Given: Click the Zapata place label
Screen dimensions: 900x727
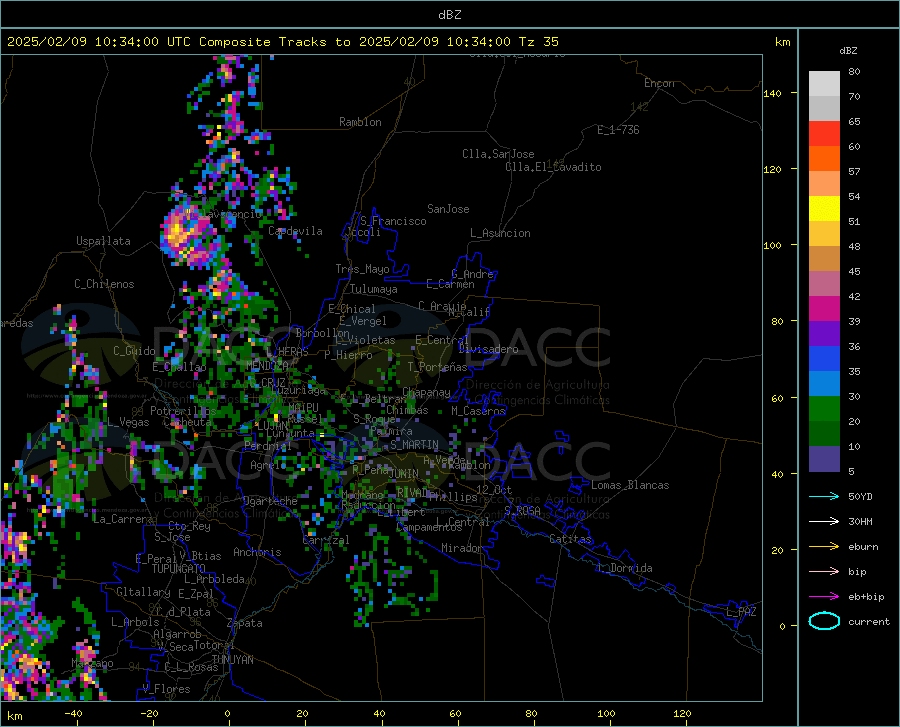Looking at the screenshot, I should [x=245, y=623].
